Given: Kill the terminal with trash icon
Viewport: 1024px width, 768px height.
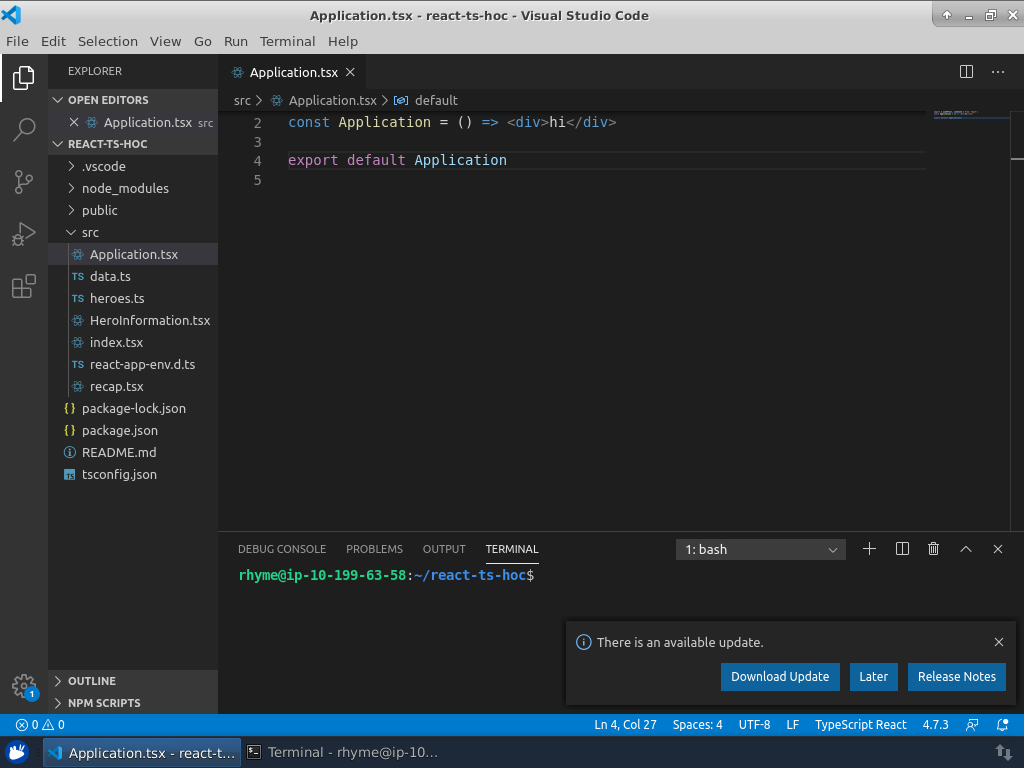Looking at the screenshot, I should tap(933, 549).
